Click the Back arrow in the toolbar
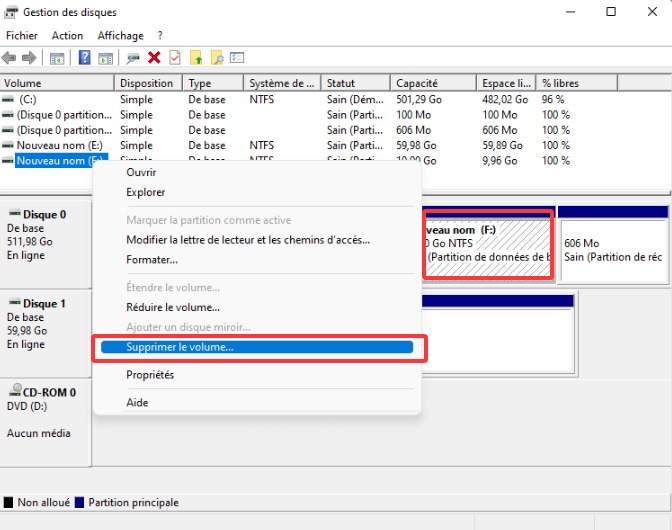 9,57
